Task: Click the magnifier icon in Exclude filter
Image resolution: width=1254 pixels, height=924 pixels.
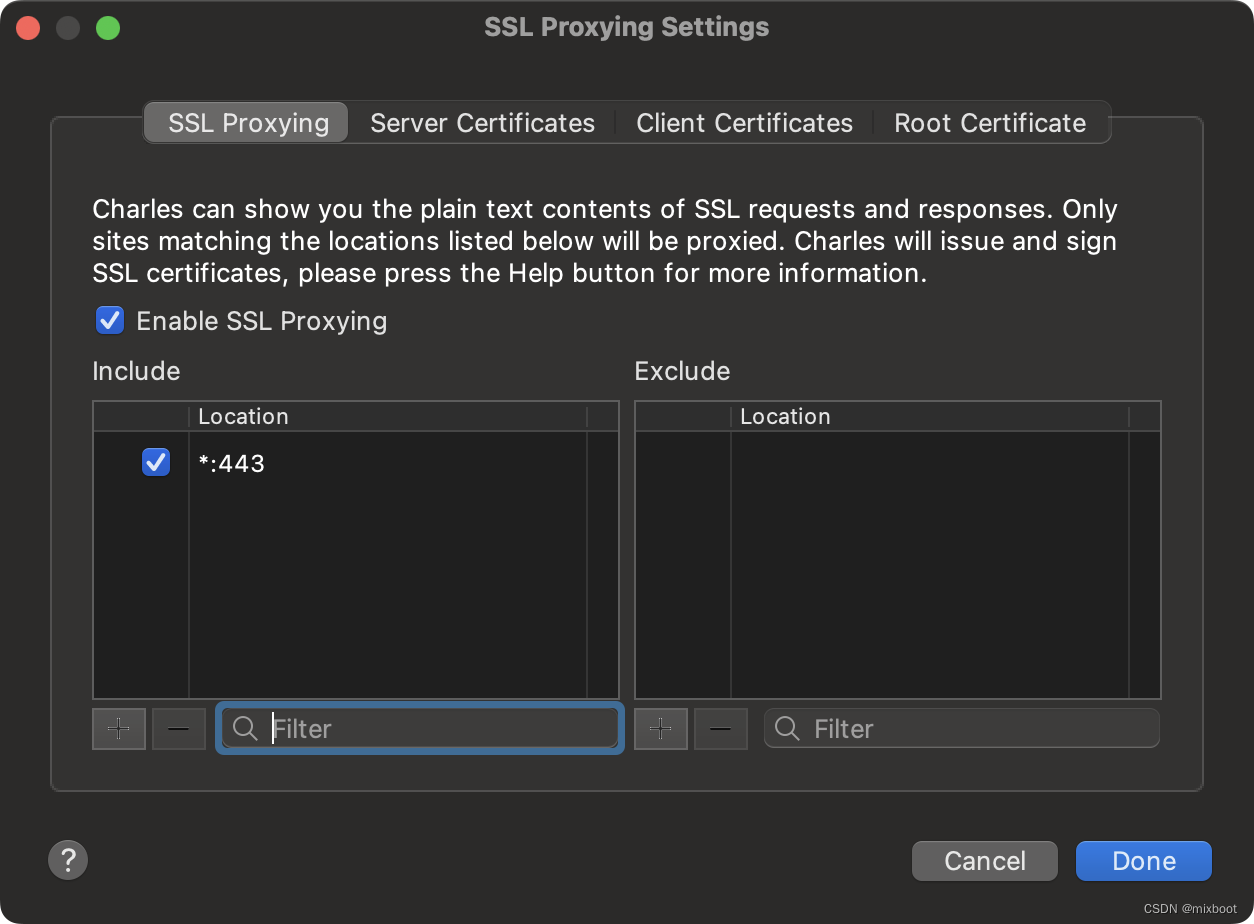Action: (787, 728)
